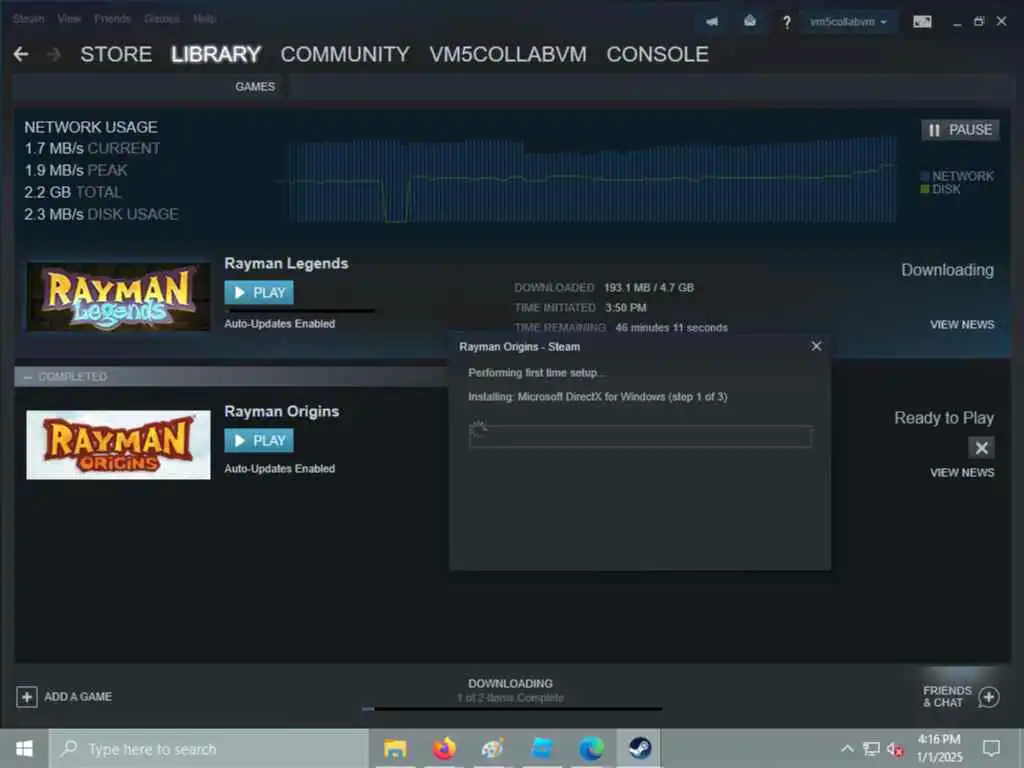Open the Rayman Origins game thumbnail
The image size is (1024, 768).
click(118, 445)
